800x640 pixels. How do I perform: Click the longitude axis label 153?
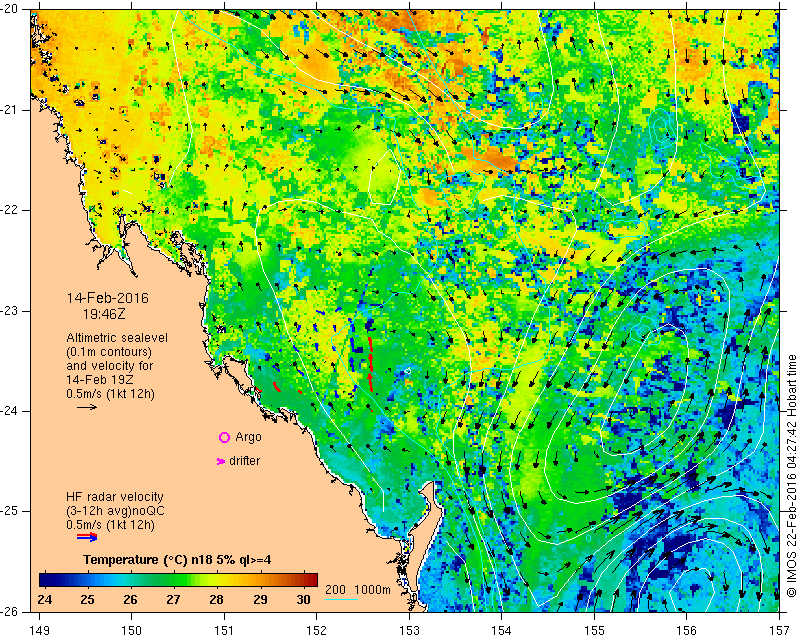click(x=409, y=631)
